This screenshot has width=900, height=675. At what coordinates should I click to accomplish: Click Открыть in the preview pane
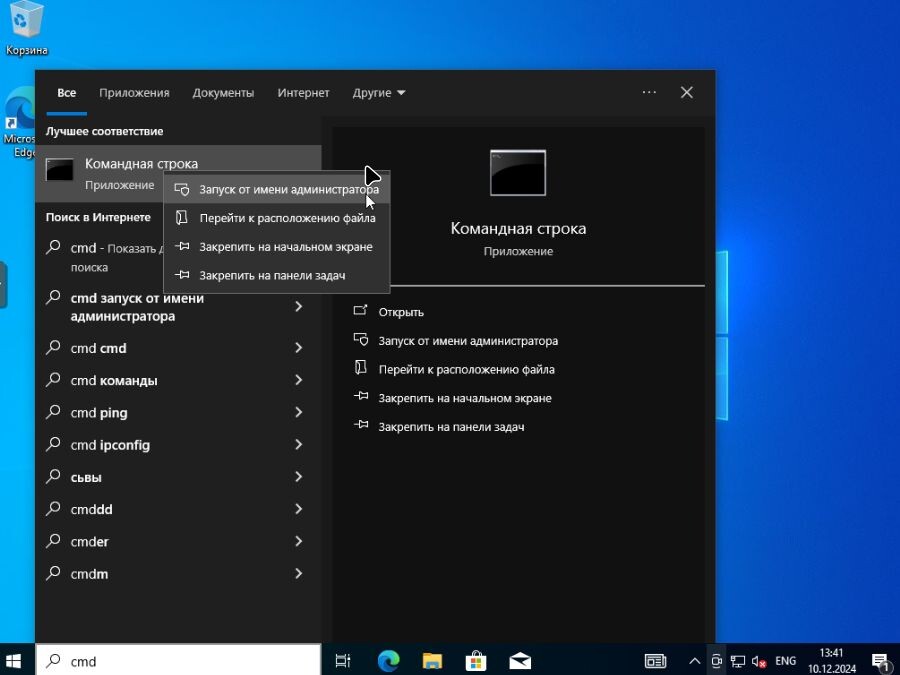click(401, 312)
